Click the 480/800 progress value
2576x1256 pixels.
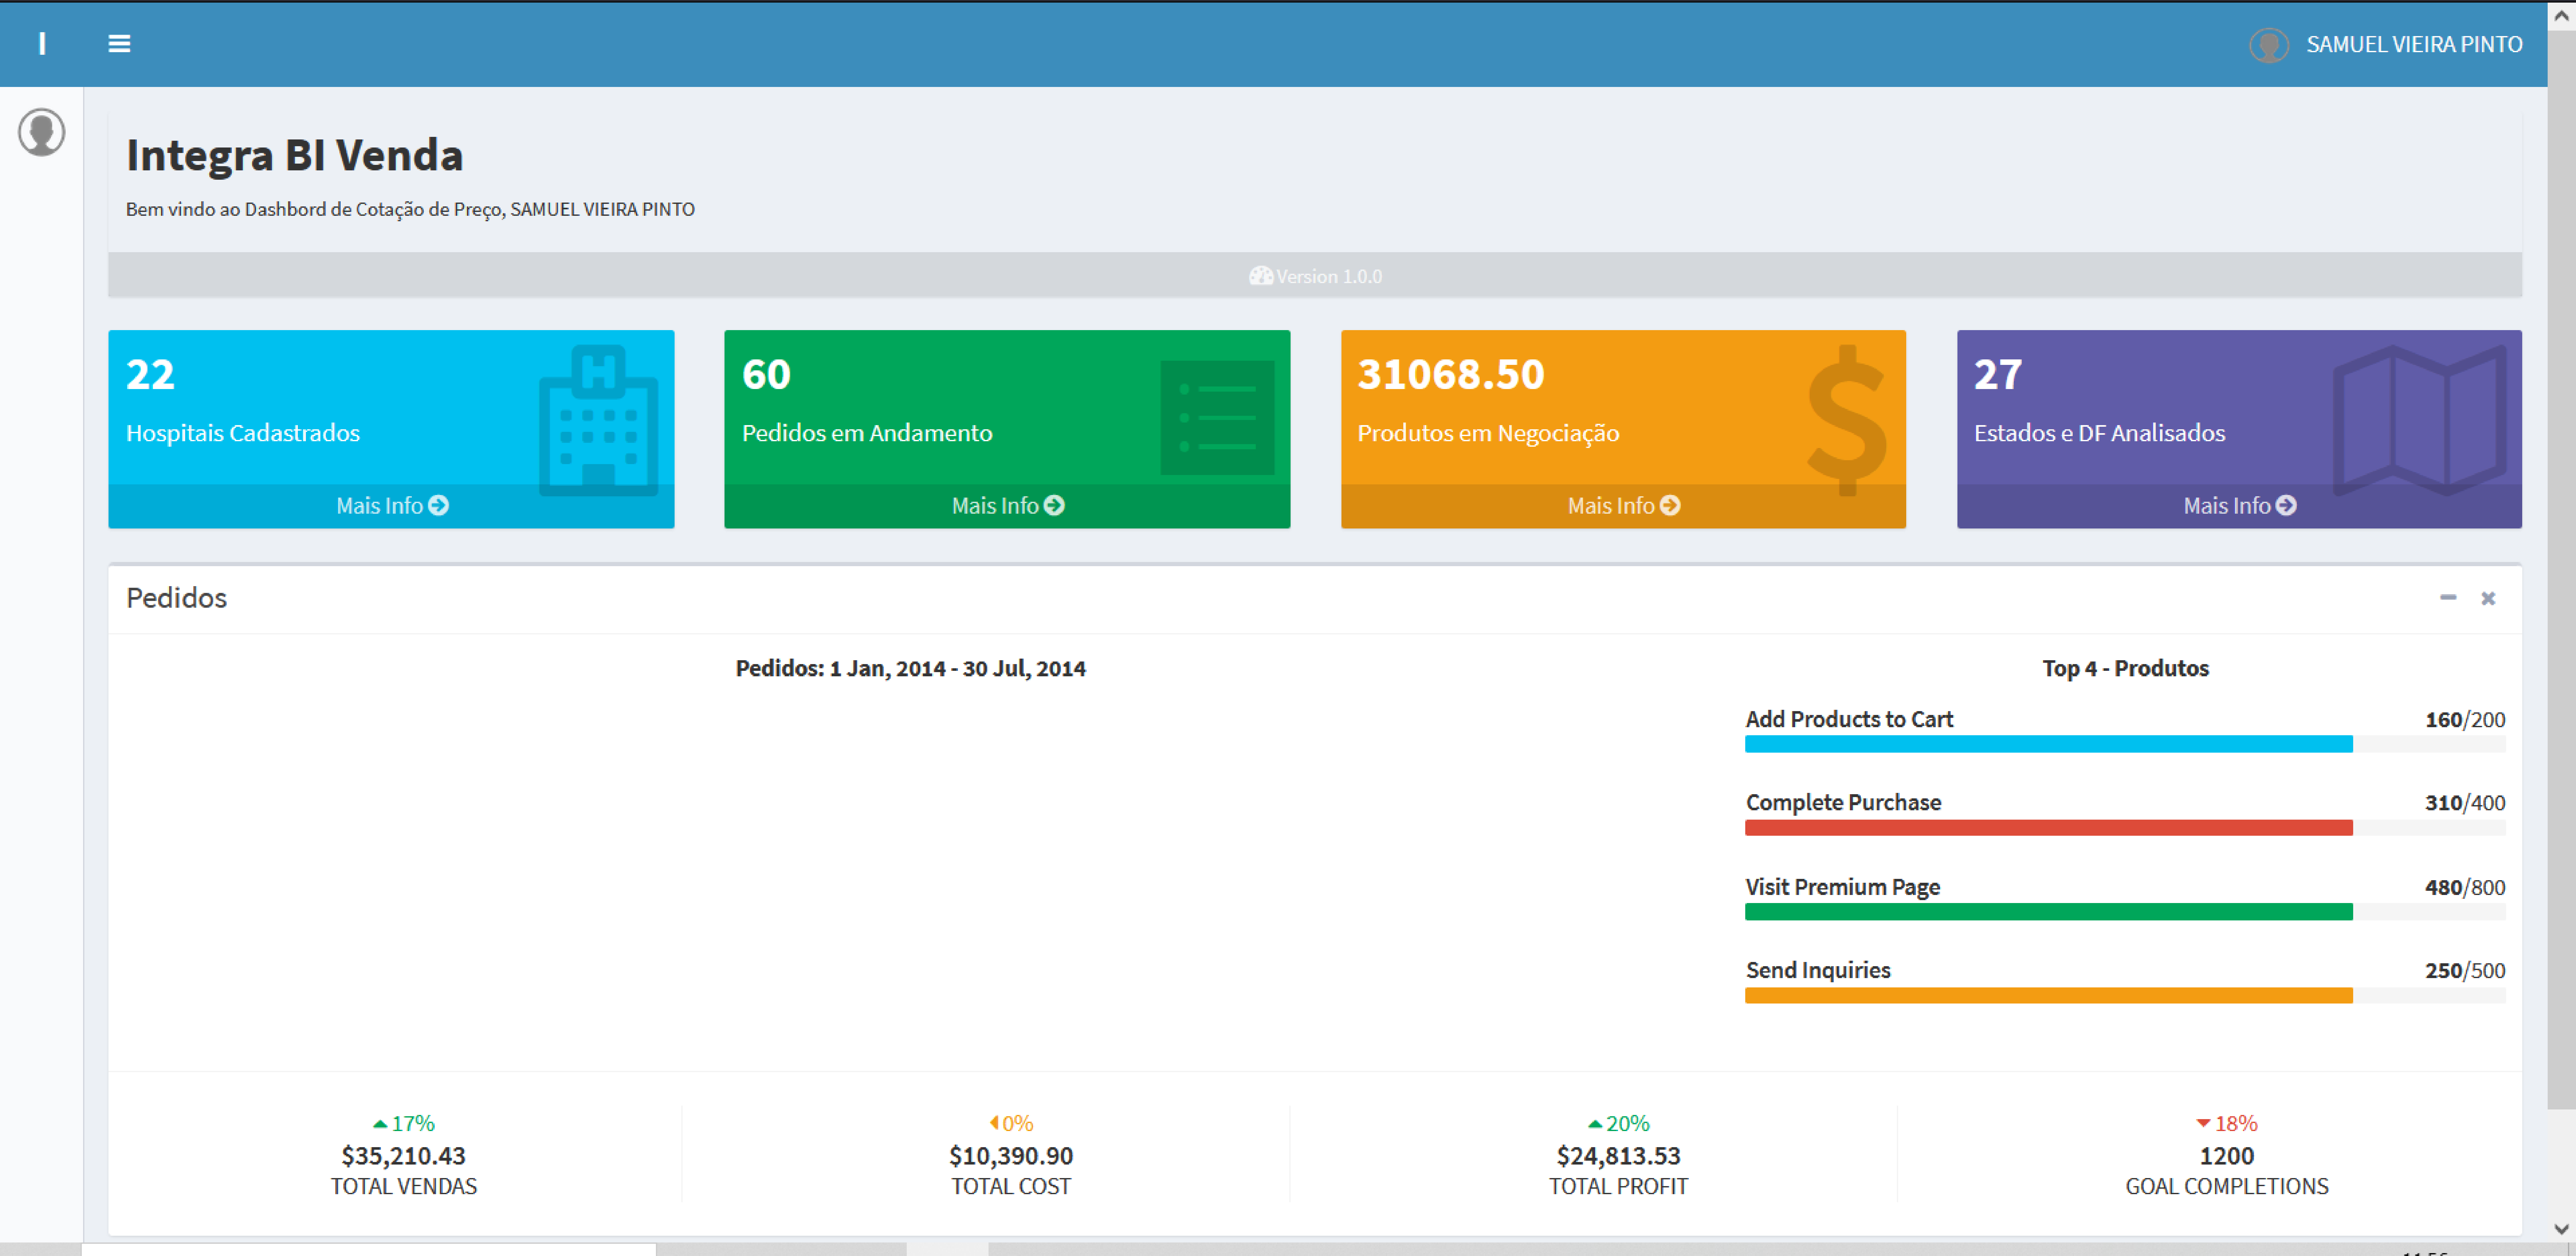(x=2465, y=888)
